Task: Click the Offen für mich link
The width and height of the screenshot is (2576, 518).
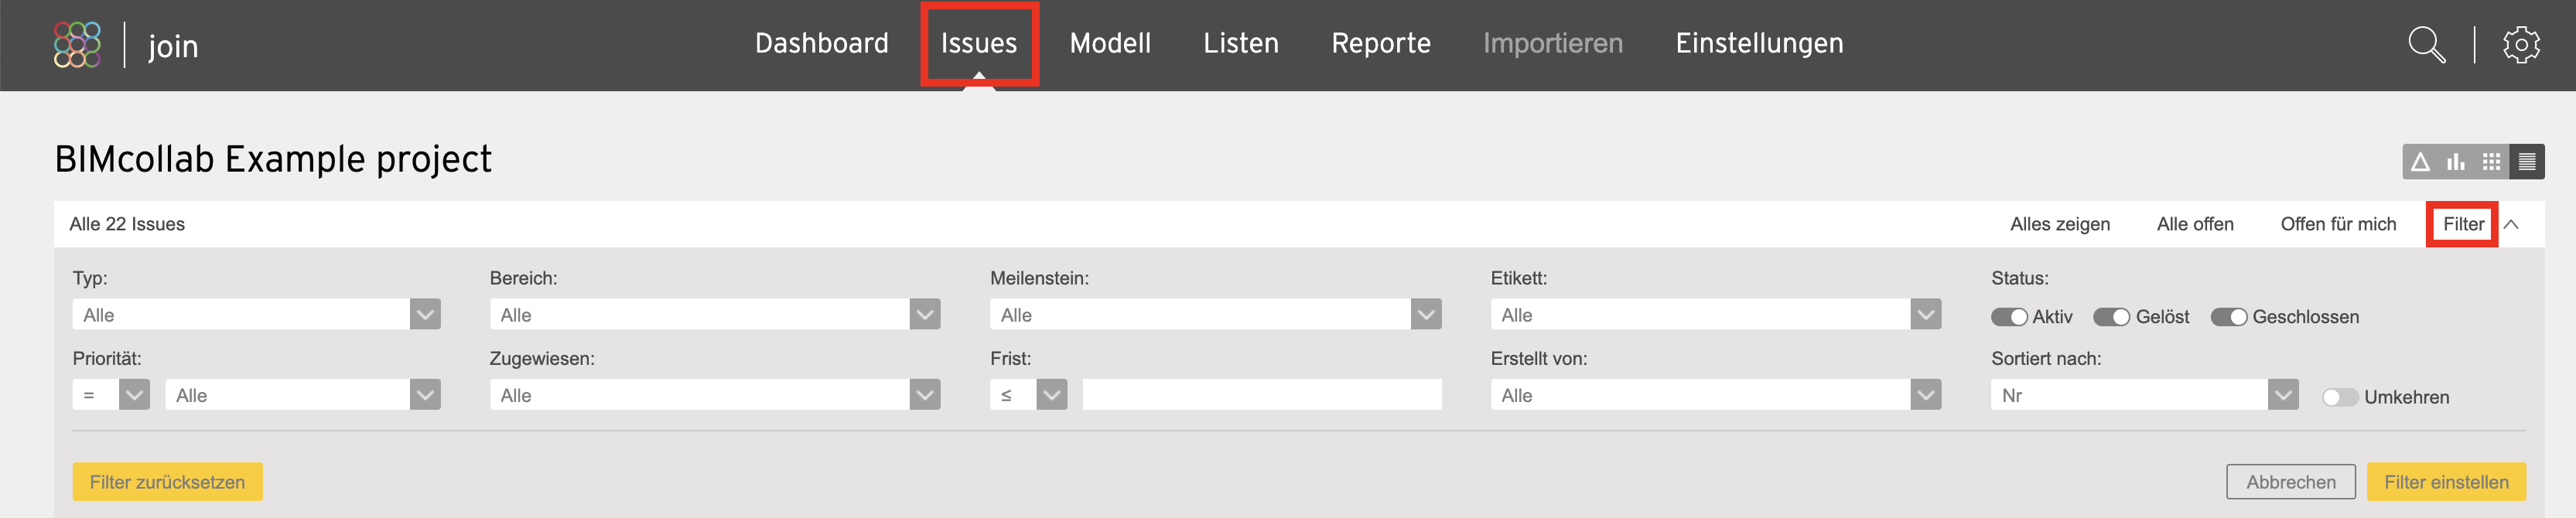Action: [x=2338, y=224]
